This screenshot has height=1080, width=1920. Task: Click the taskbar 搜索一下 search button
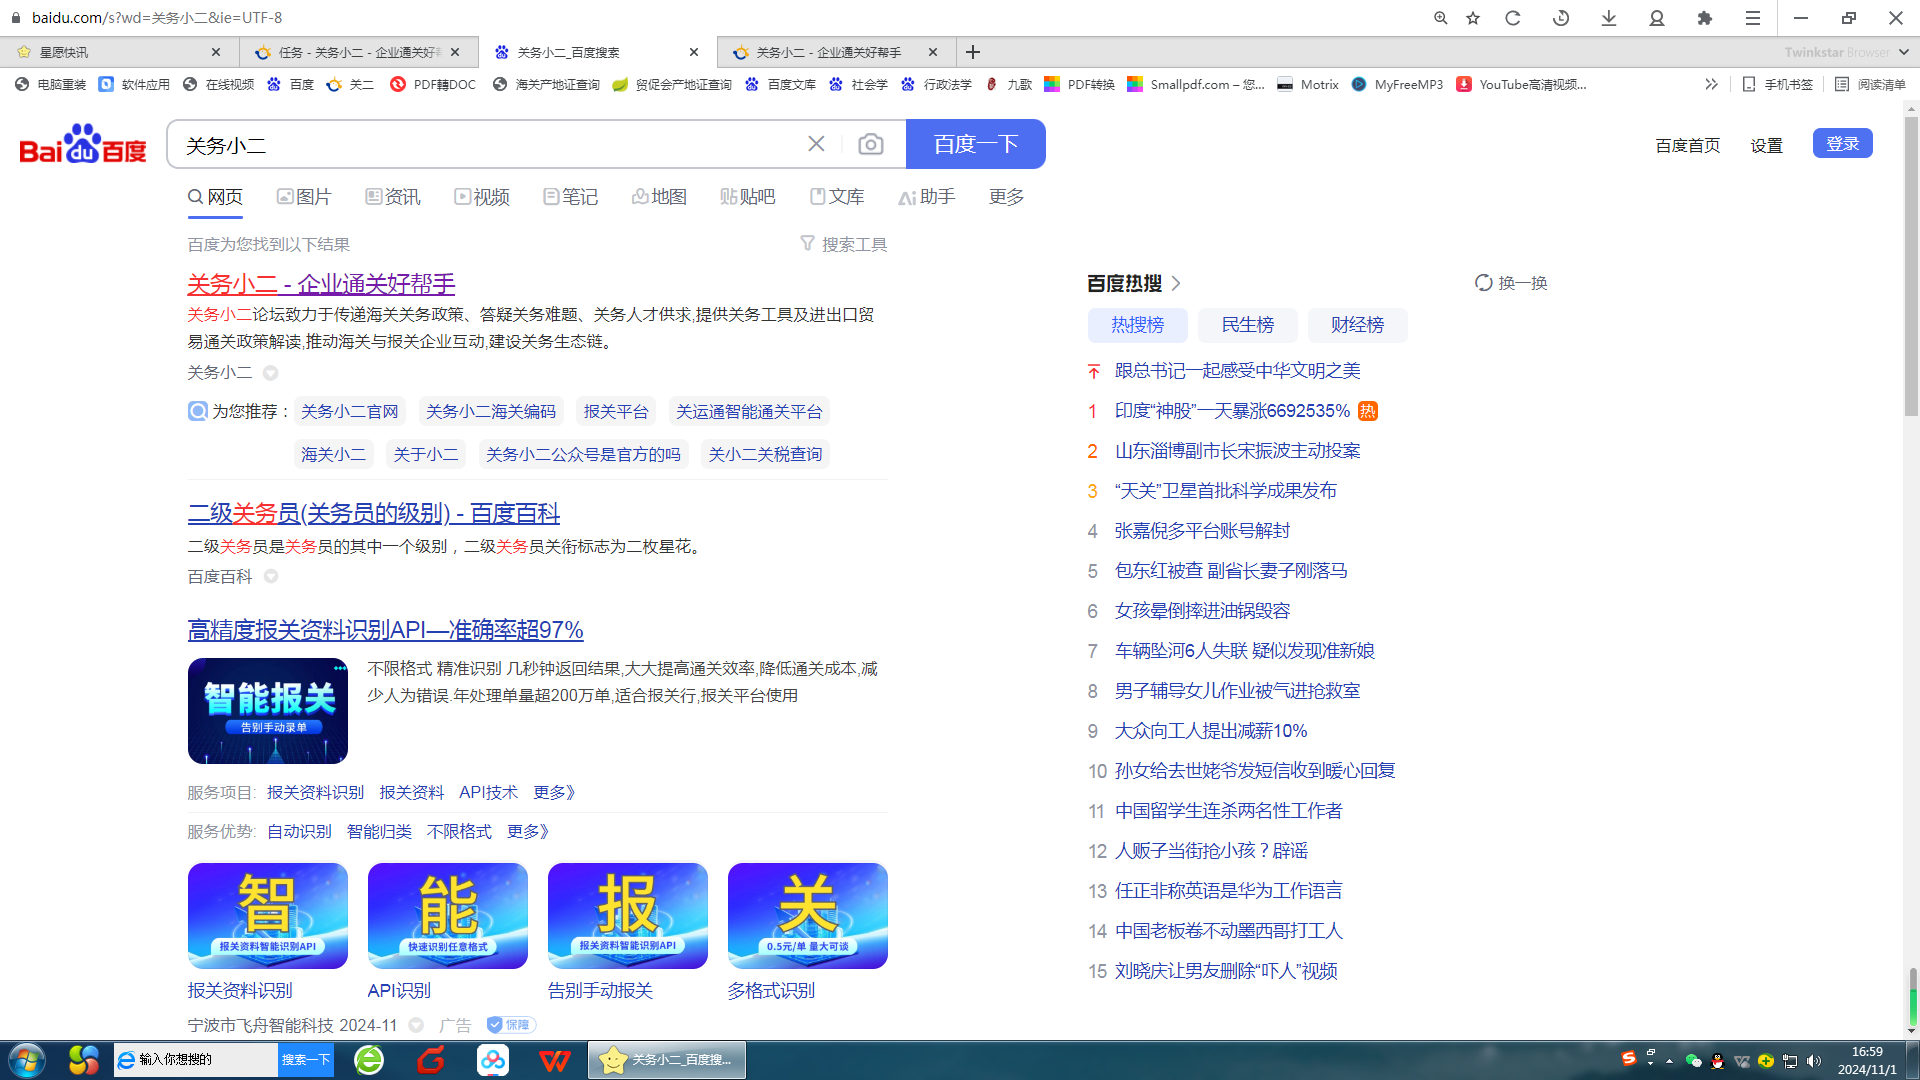point(305,1060)
